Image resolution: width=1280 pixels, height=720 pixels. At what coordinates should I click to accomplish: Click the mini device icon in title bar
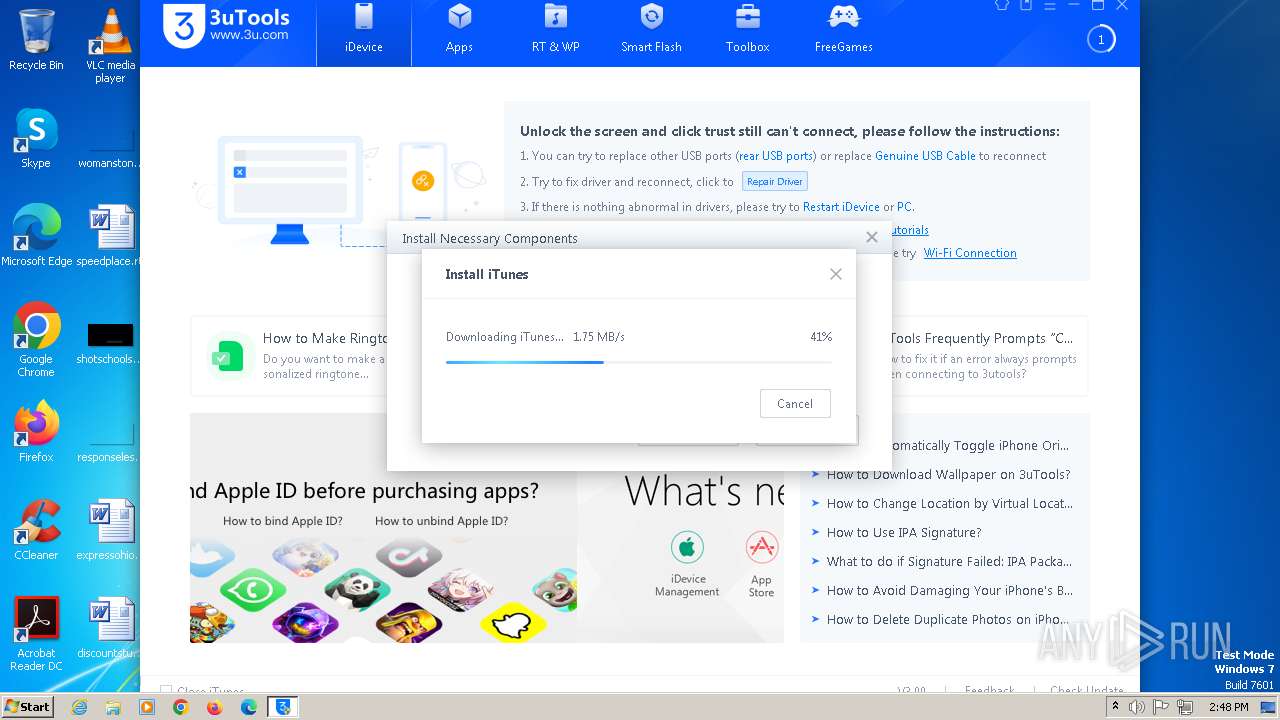[1026, 5]
